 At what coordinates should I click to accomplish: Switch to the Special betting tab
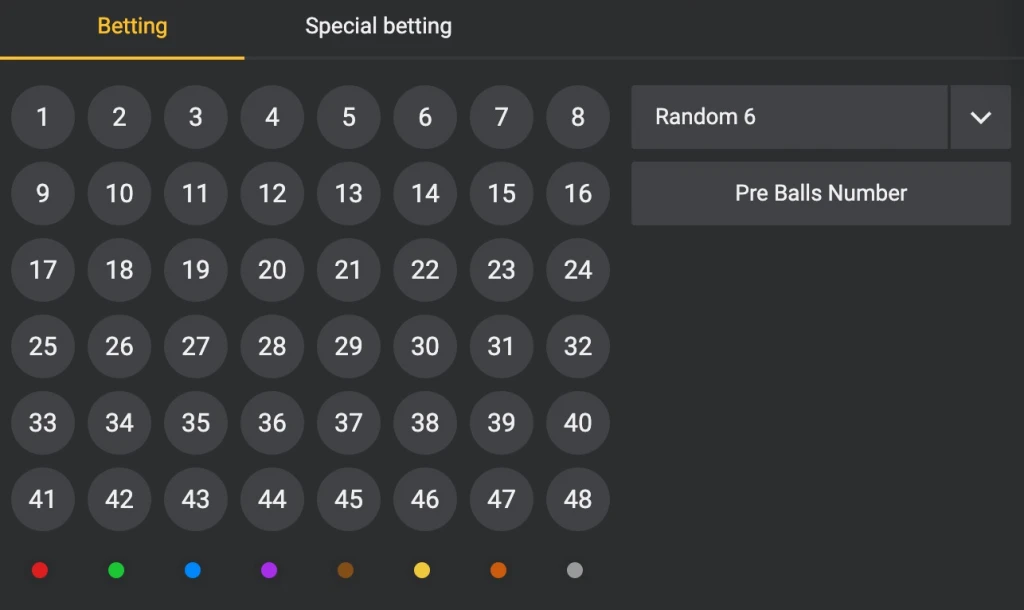click(378, 27)
